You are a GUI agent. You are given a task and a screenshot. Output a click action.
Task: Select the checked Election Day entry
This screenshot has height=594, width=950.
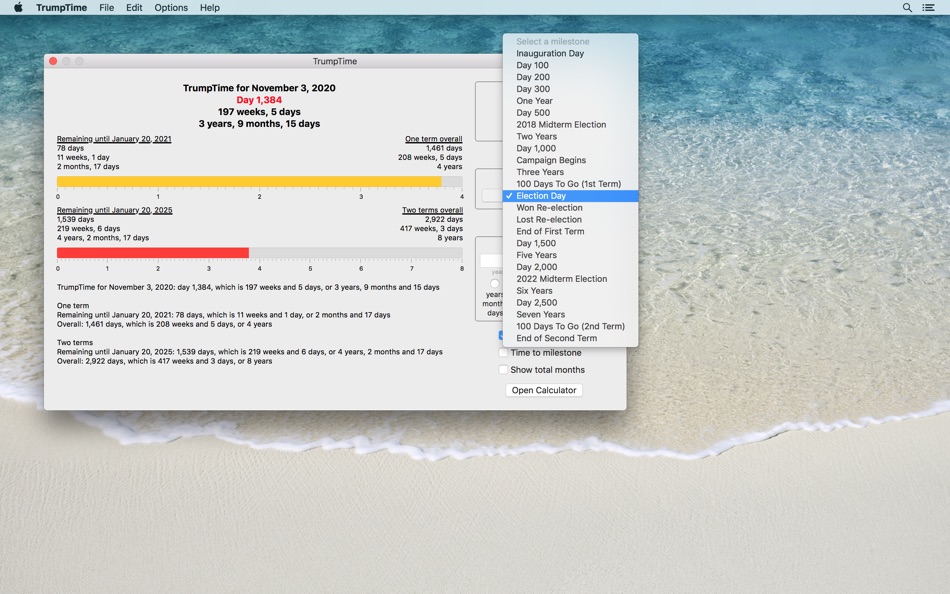click(570, 196)
